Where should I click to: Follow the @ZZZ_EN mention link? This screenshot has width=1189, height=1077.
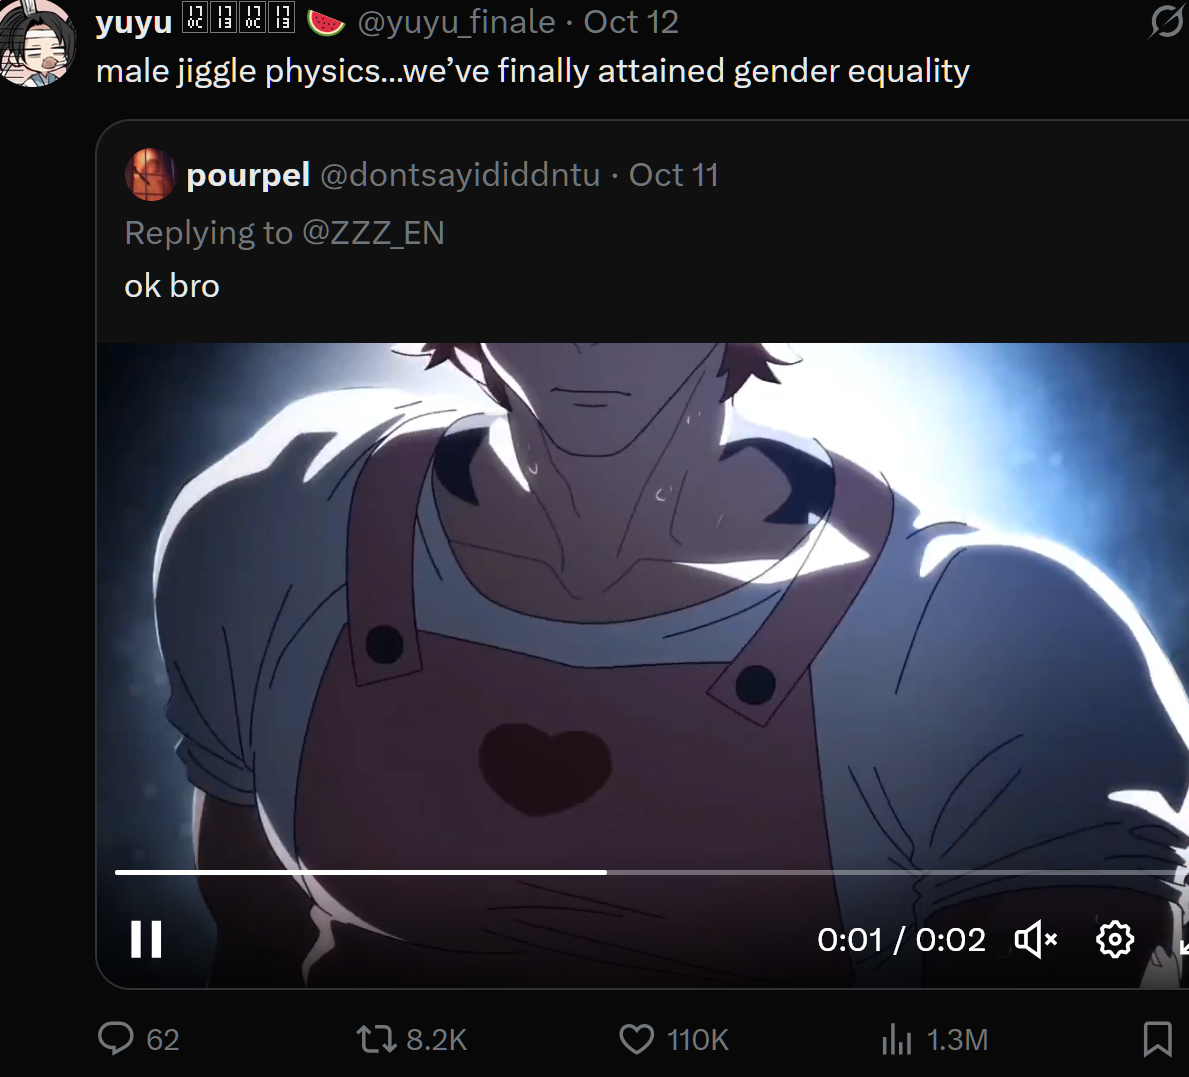pyautogui.click(x=373, y=233)
